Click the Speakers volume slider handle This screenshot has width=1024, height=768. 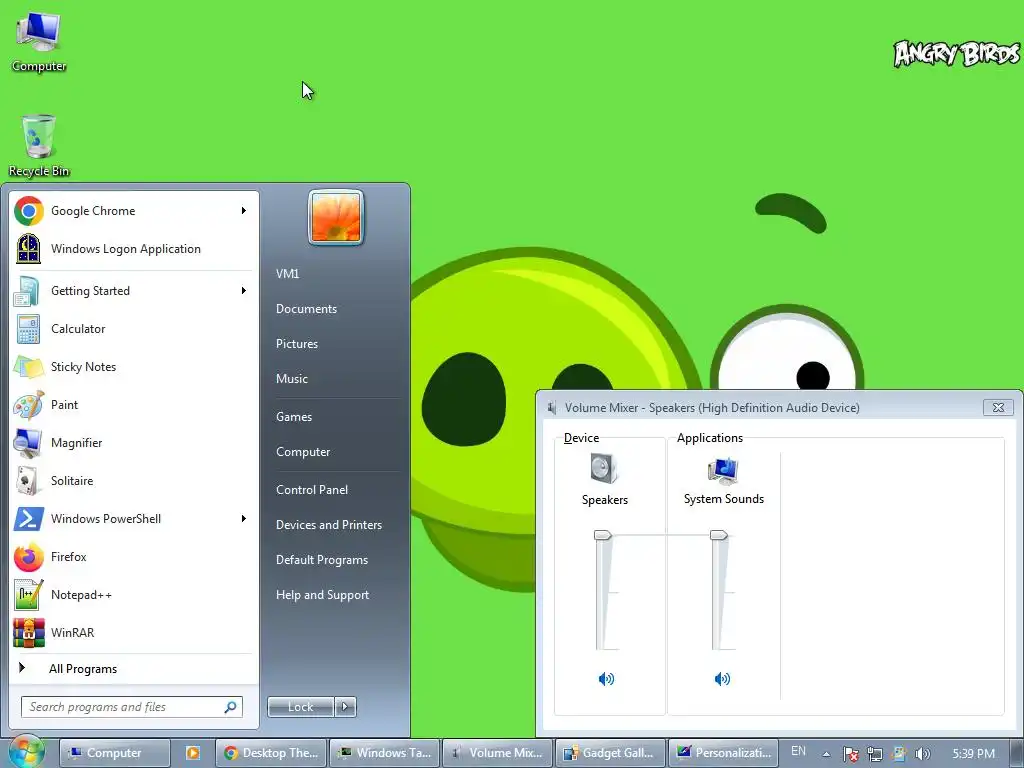(602, 536)
